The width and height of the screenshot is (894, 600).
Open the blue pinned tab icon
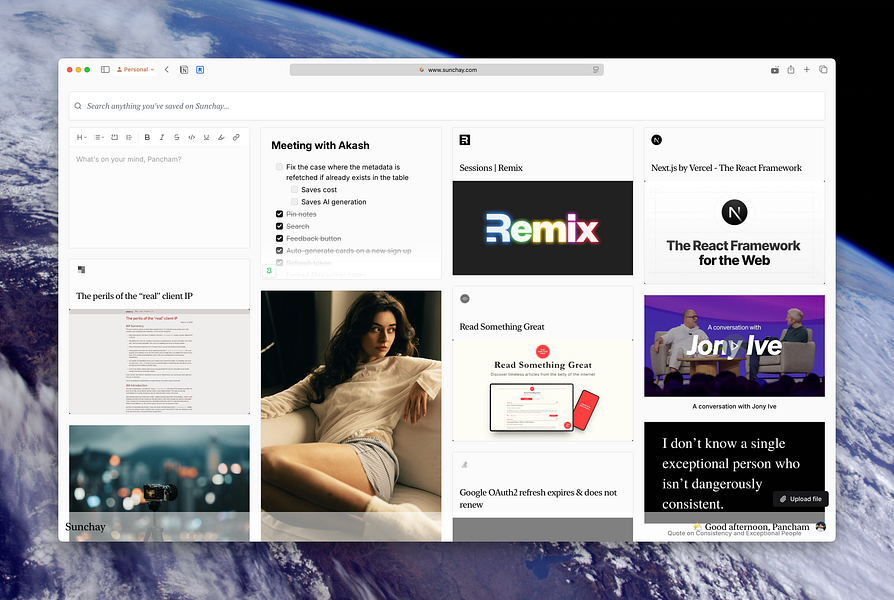pyautogui.click(x=200, y=70)
